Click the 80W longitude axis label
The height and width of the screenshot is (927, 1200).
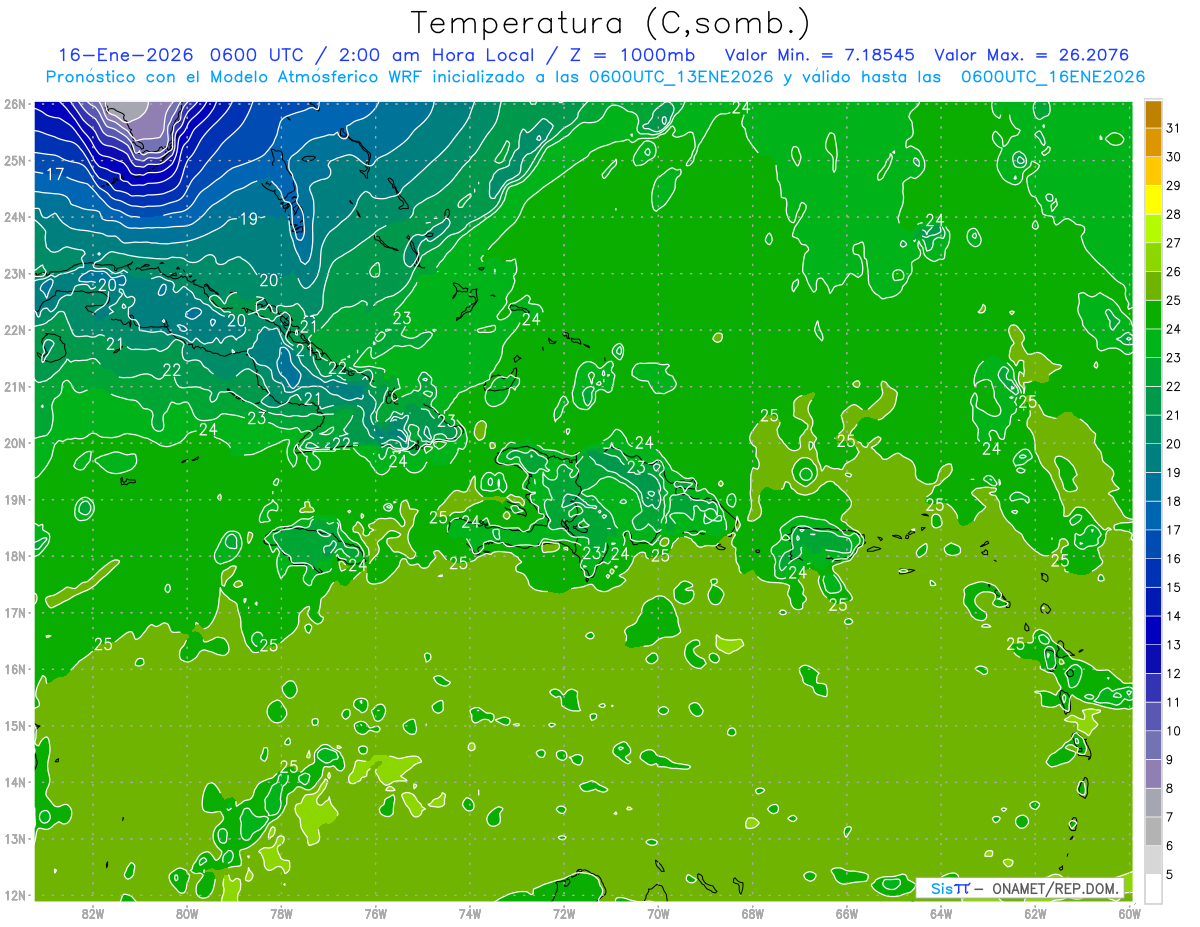(x=186, y=914)
